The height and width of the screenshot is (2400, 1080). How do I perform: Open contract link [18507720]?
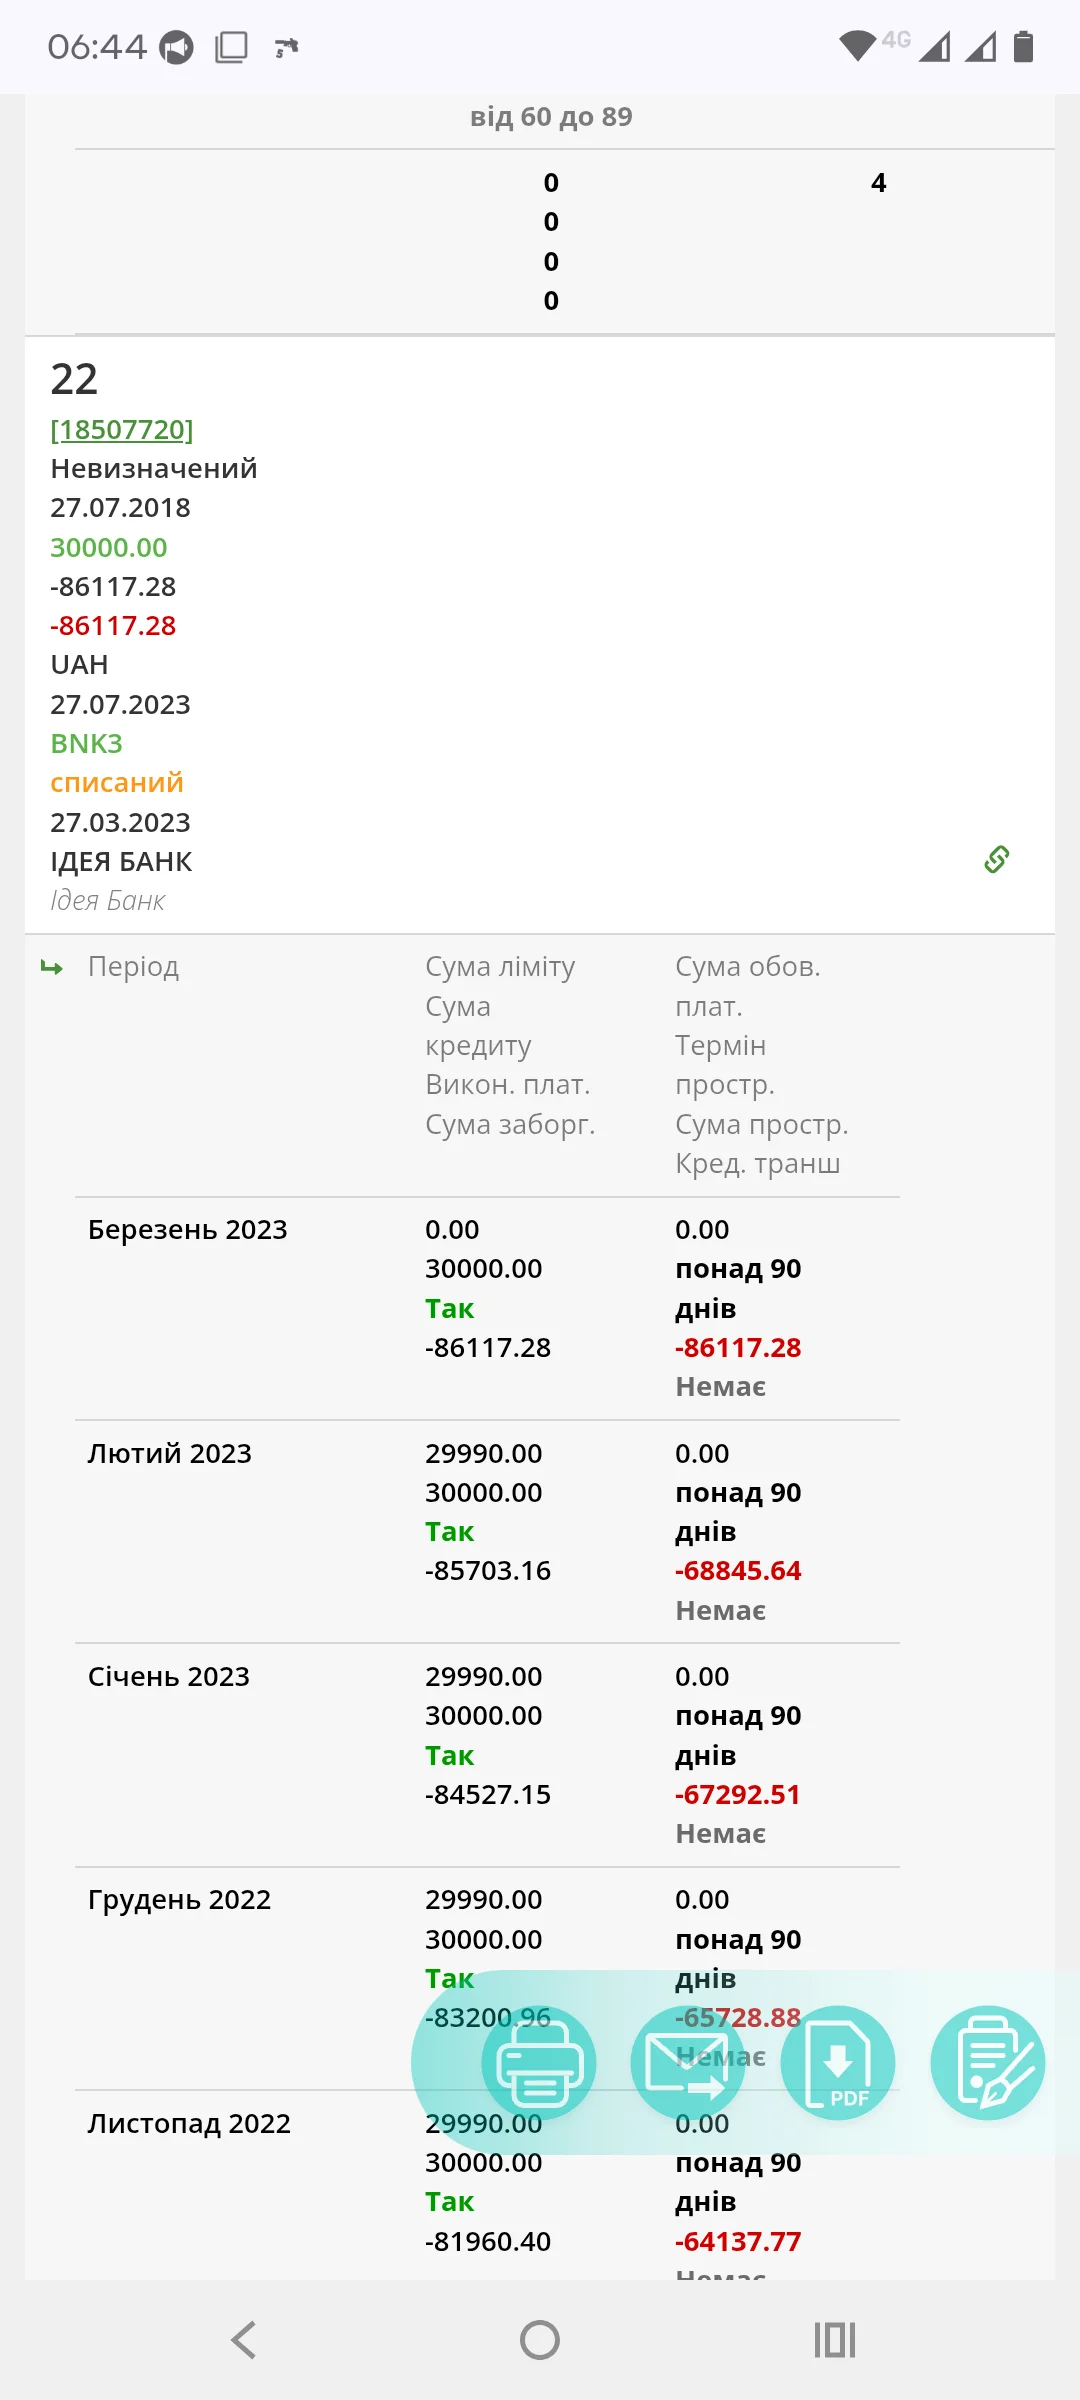click(x=122, y=429)
